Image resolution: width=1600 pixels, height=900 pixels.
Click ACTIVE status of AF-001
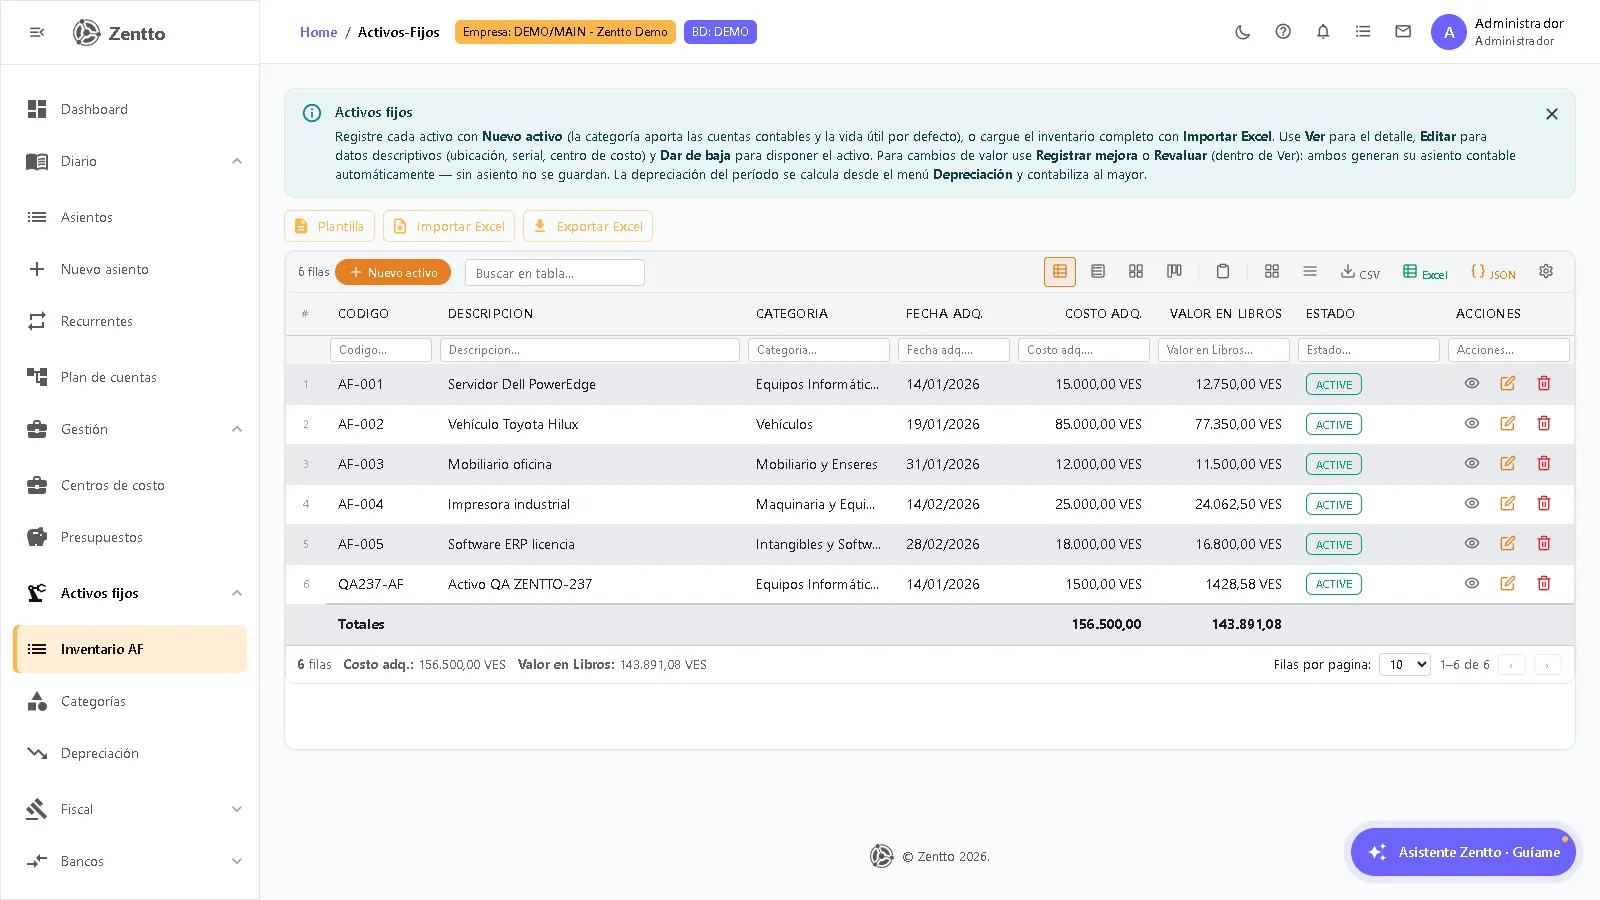tap(1334, 384)
